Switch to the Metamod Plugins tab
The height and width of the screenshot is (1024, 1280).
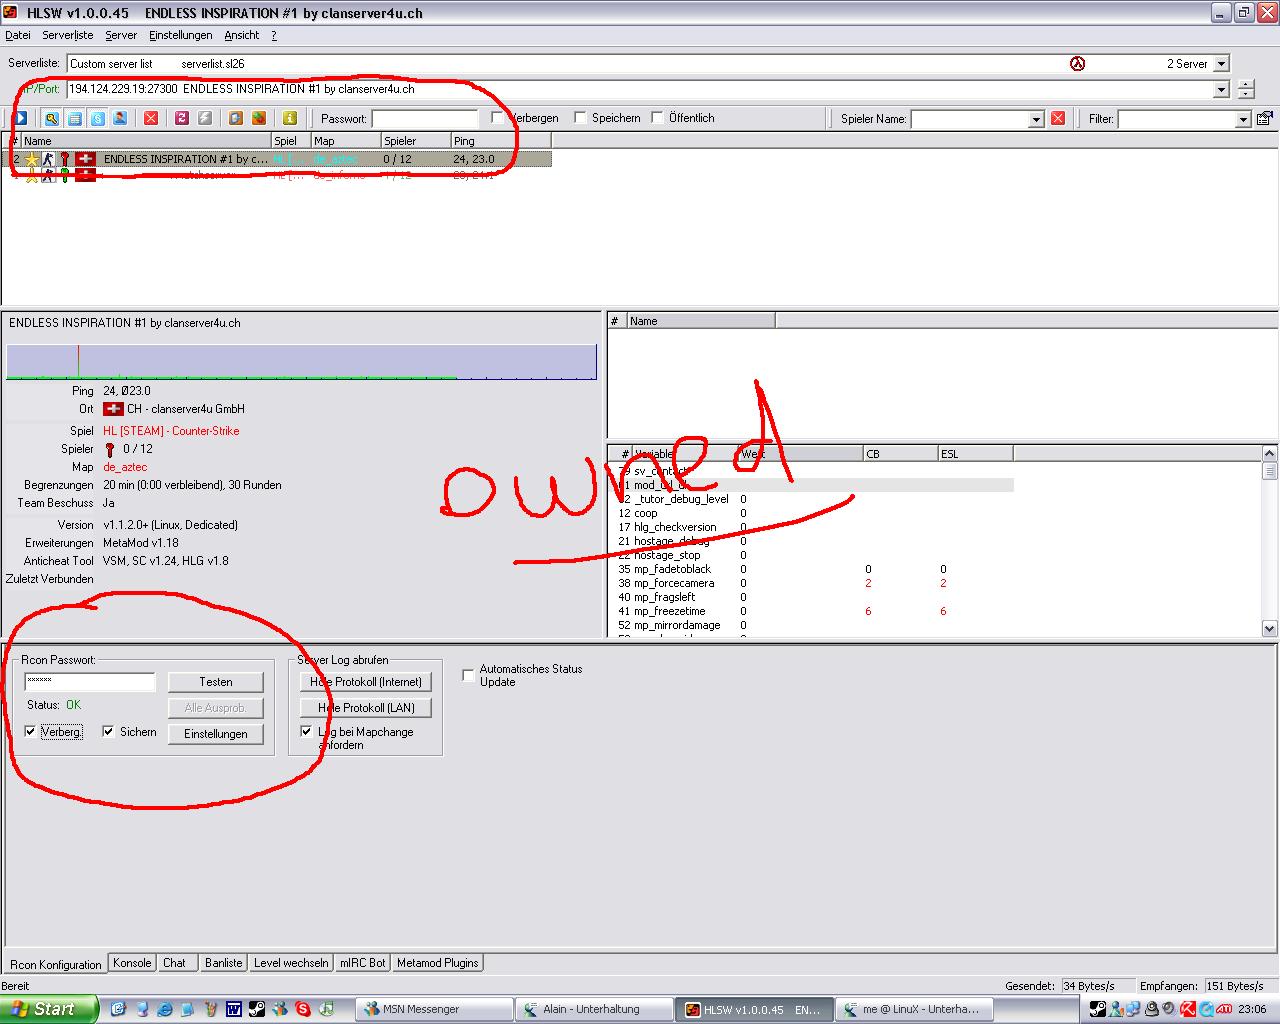[x=438, y=963]
